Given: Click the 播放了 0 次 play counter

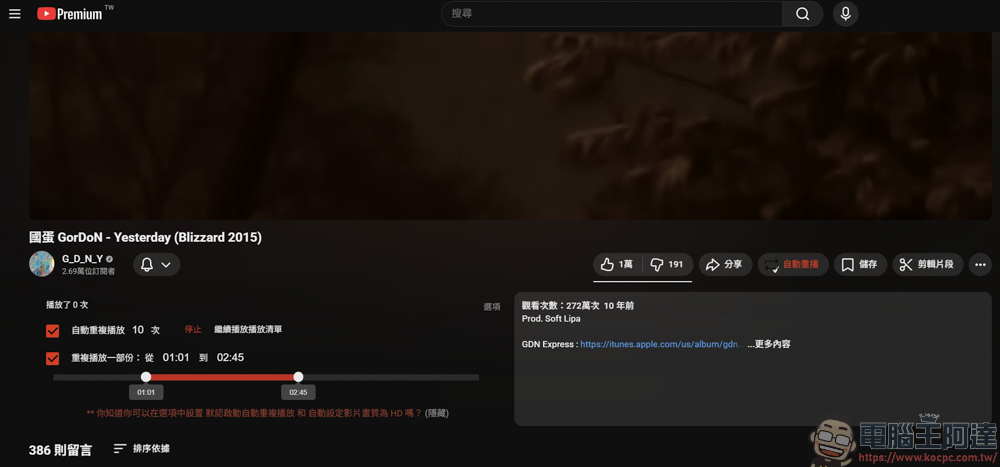Looking at the screenshot, I should (x=67, y=305).
